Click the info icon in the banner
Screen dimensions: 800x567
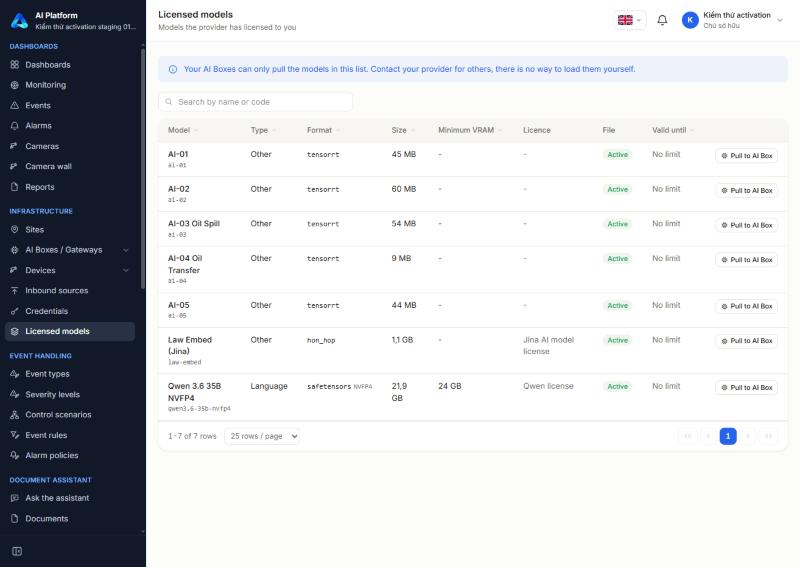click(x=172, y=69)
